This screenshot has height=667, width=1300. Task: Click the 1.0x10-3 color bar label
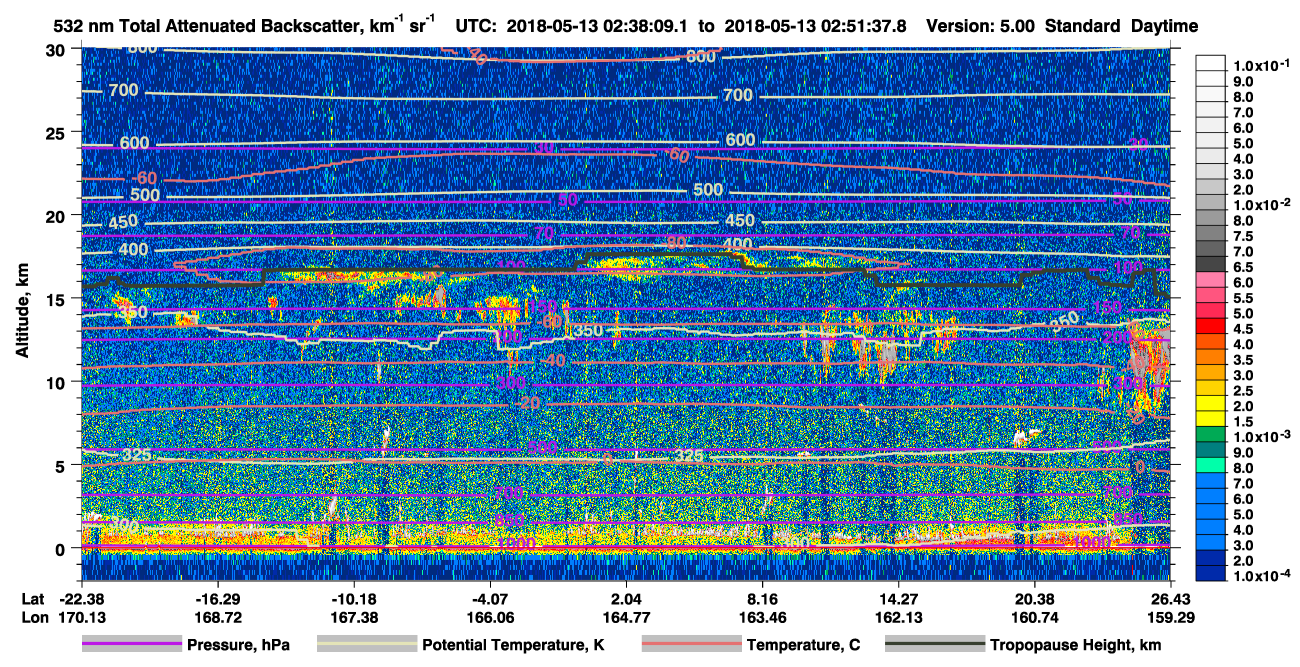tap(1264, 436)
